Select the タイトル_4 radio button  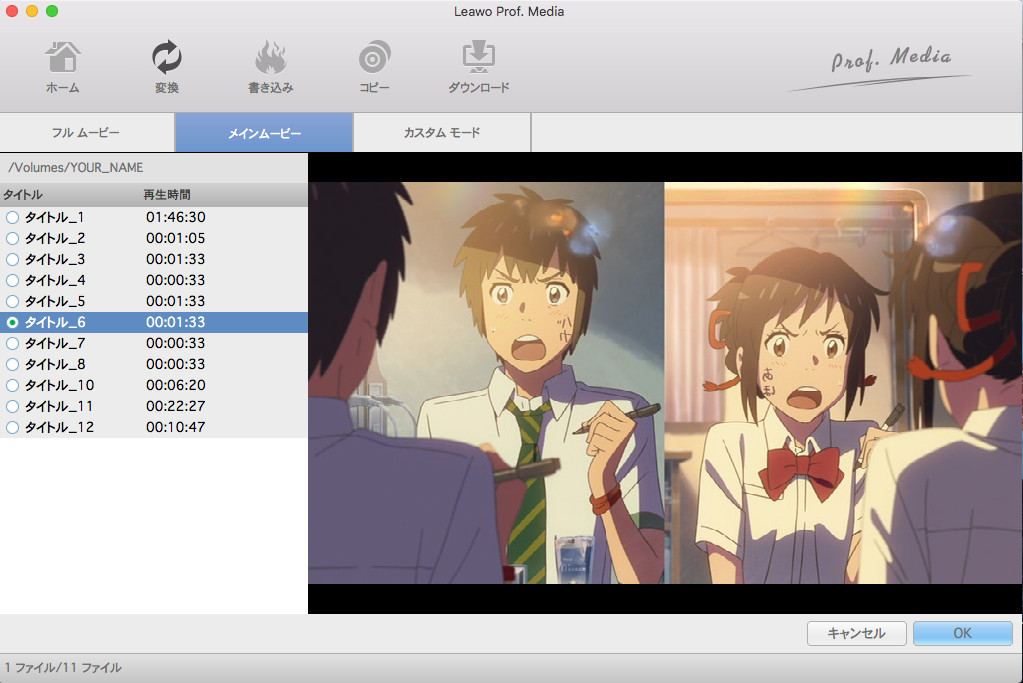12,281
